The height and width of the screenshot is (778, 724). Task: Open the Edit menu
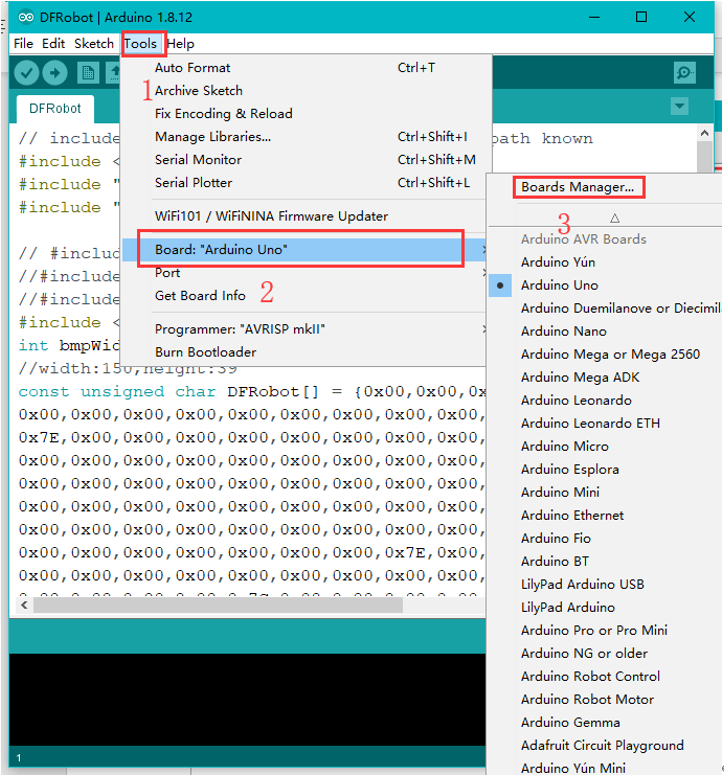point(53,44)
